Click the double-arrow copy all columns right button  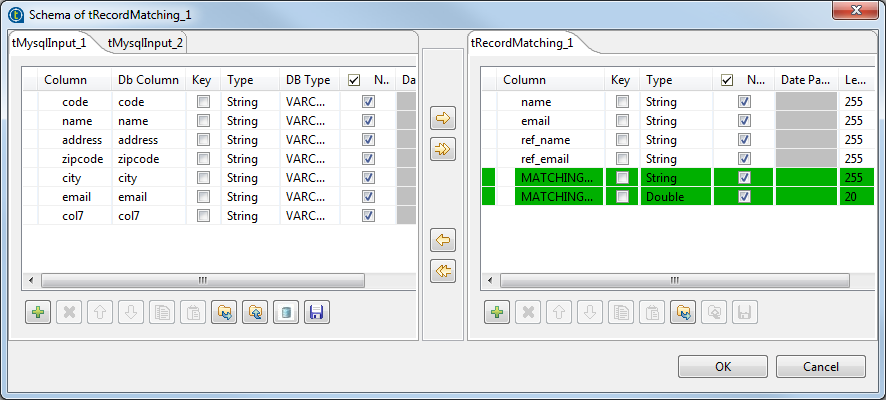tap(442, 149)
